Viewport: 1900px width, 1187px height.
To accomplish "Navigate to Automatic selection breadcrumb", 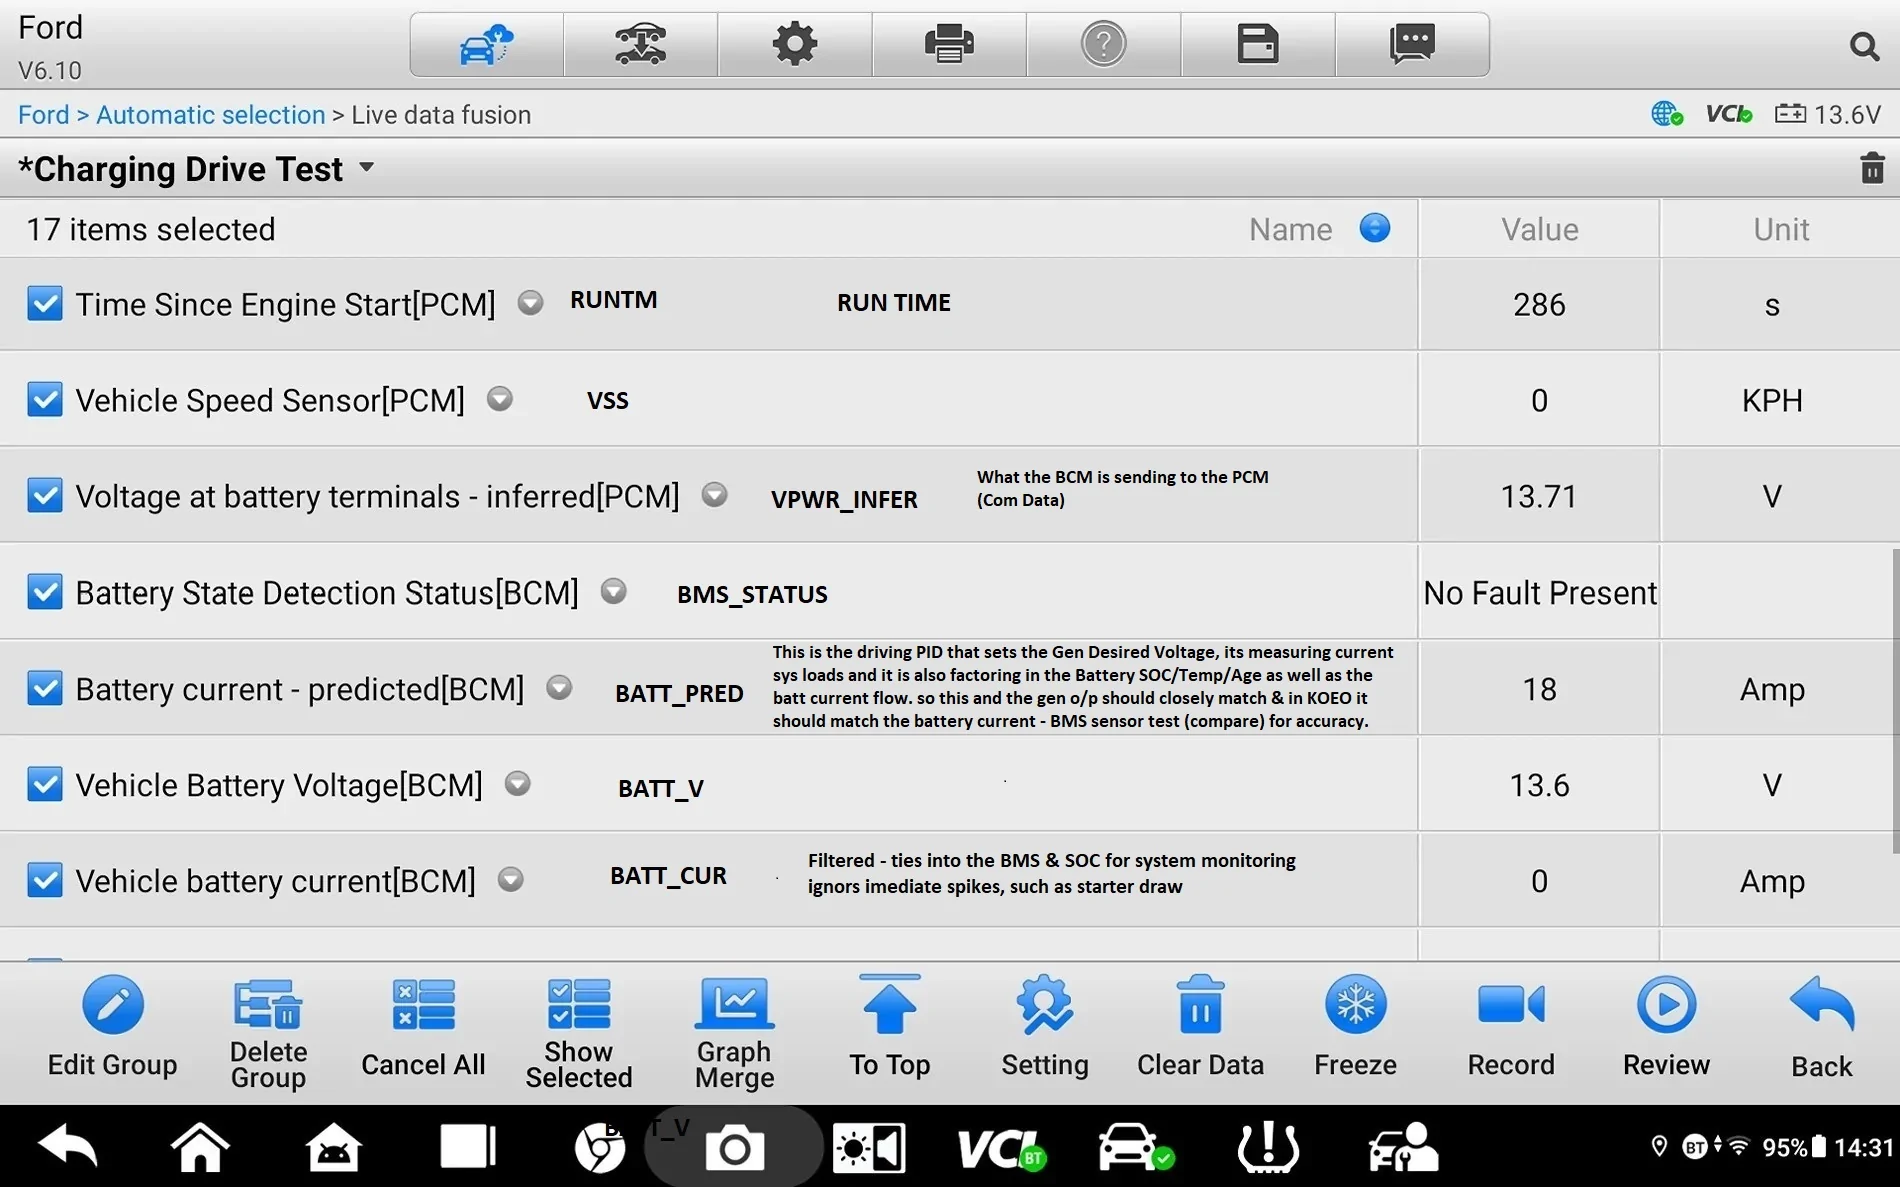I will click(x=211, y=115).
